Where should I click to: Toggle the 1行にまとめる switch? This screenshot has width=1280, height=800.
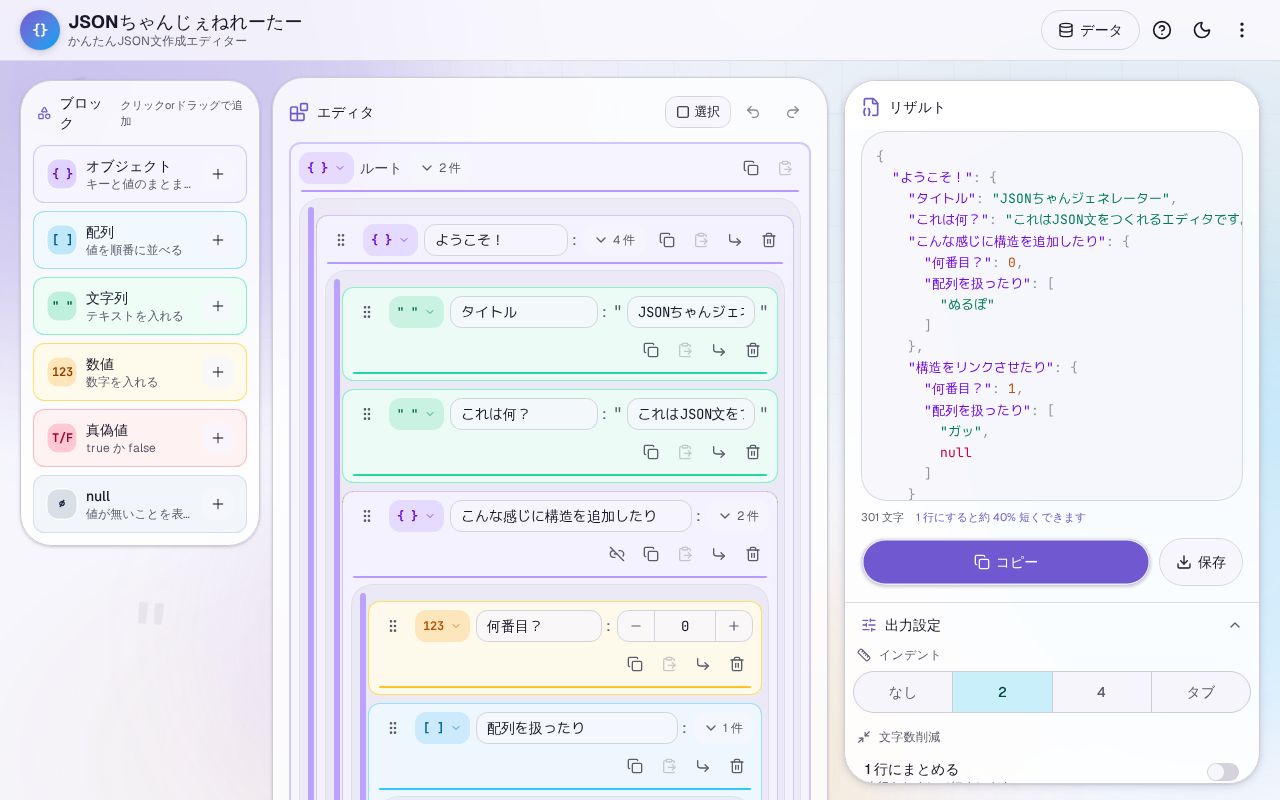point(1223,772)
